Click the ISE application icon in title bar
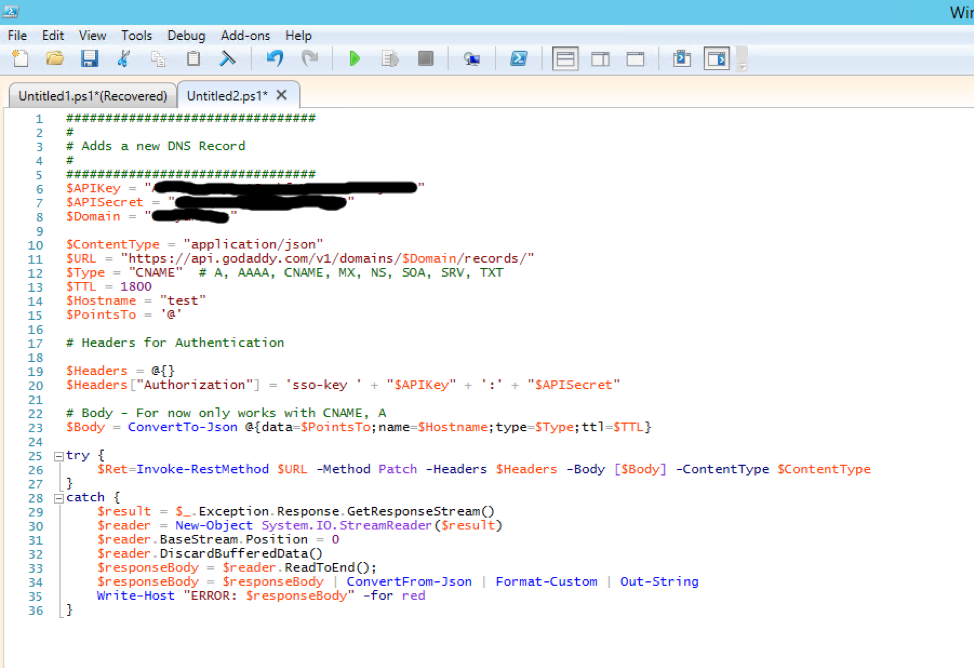 click(11, 11)
